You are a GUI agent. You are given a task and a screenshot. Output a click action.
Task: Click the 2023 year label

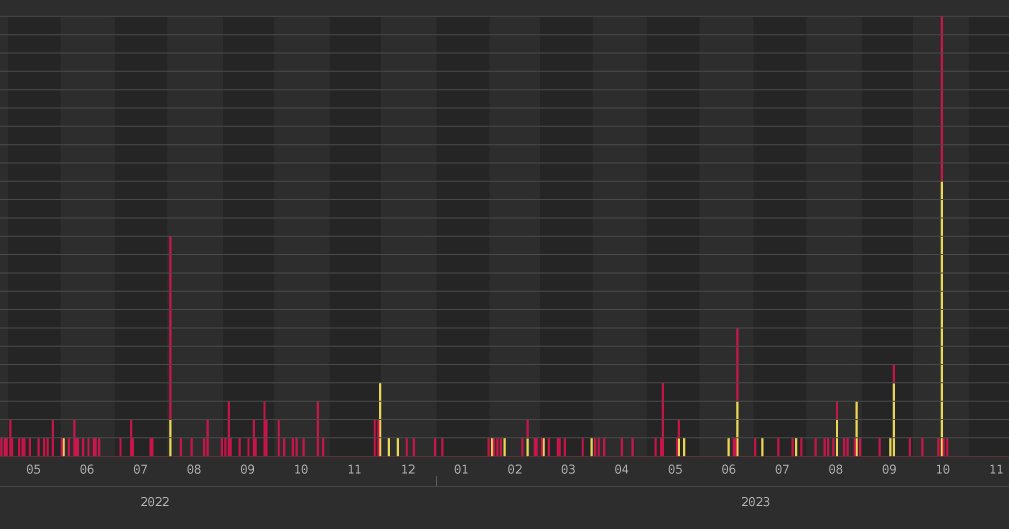click(755, 502)
